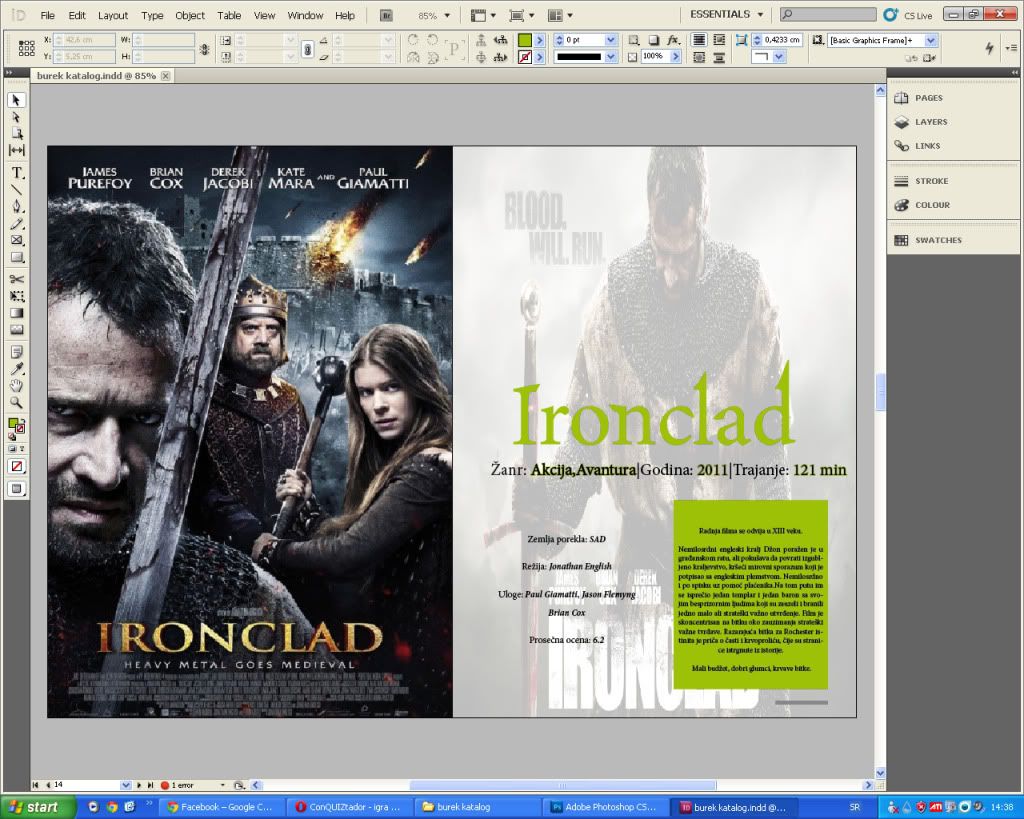Click the green fill color swatch in control panel
Image resolution: width=1024 pixels, height=819 pixels.
coord(524,40)
